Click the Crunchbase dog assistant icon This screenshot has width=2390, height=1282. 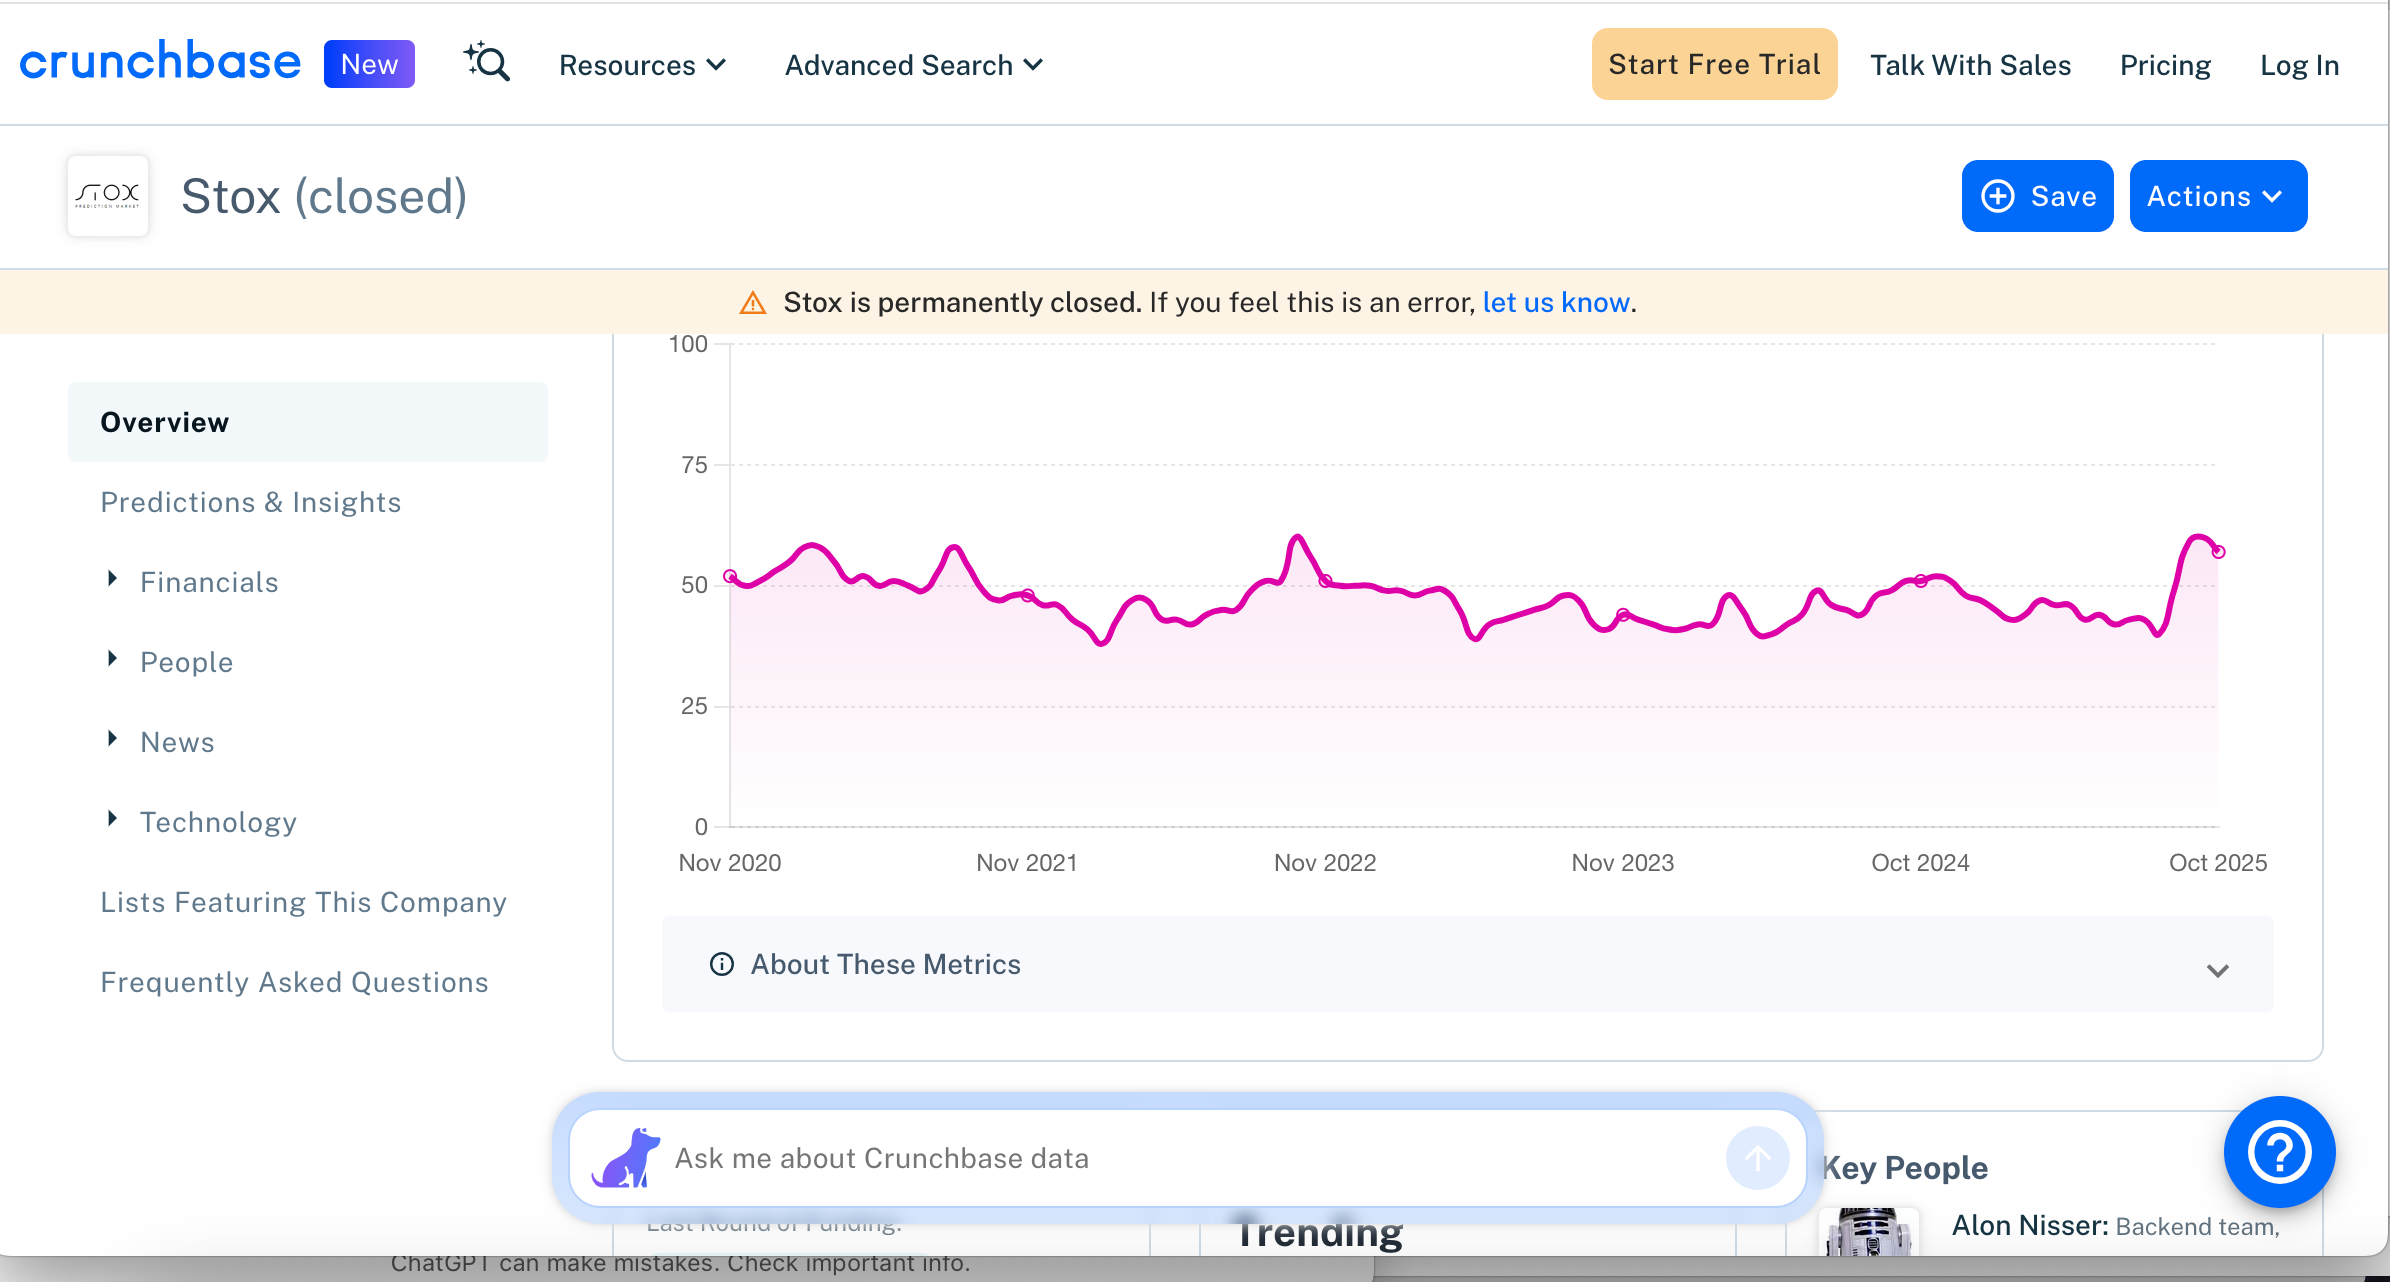[x=627, y=1158]
